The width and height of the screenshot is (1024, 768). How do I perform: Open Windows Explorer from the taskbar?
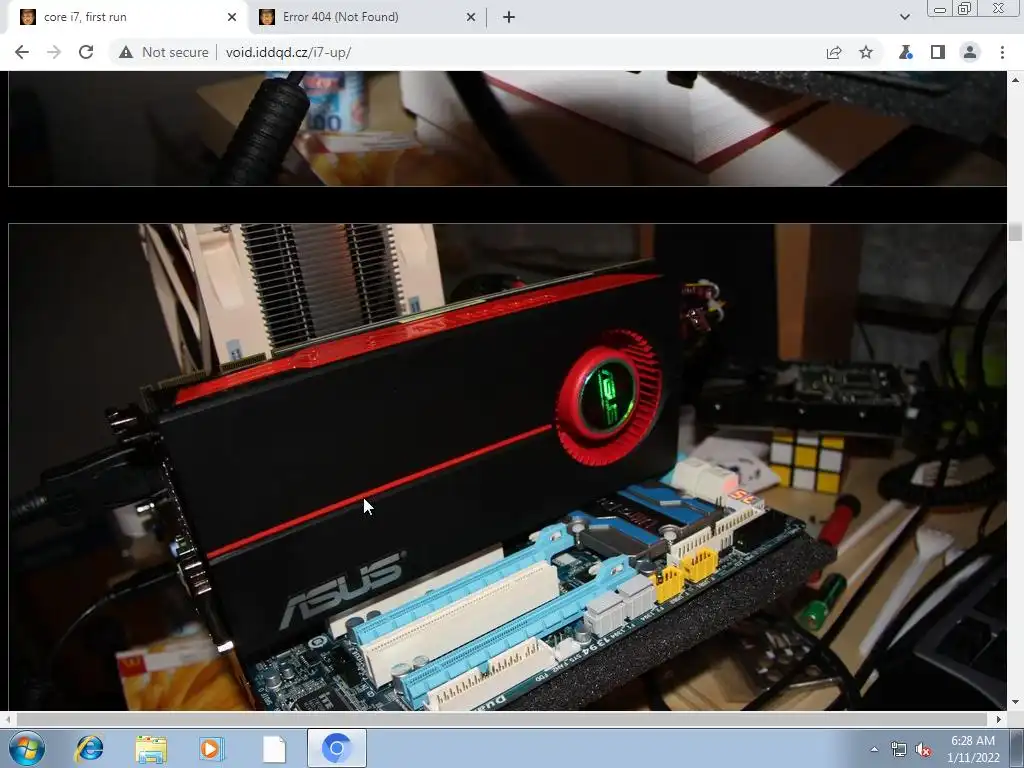151,749
